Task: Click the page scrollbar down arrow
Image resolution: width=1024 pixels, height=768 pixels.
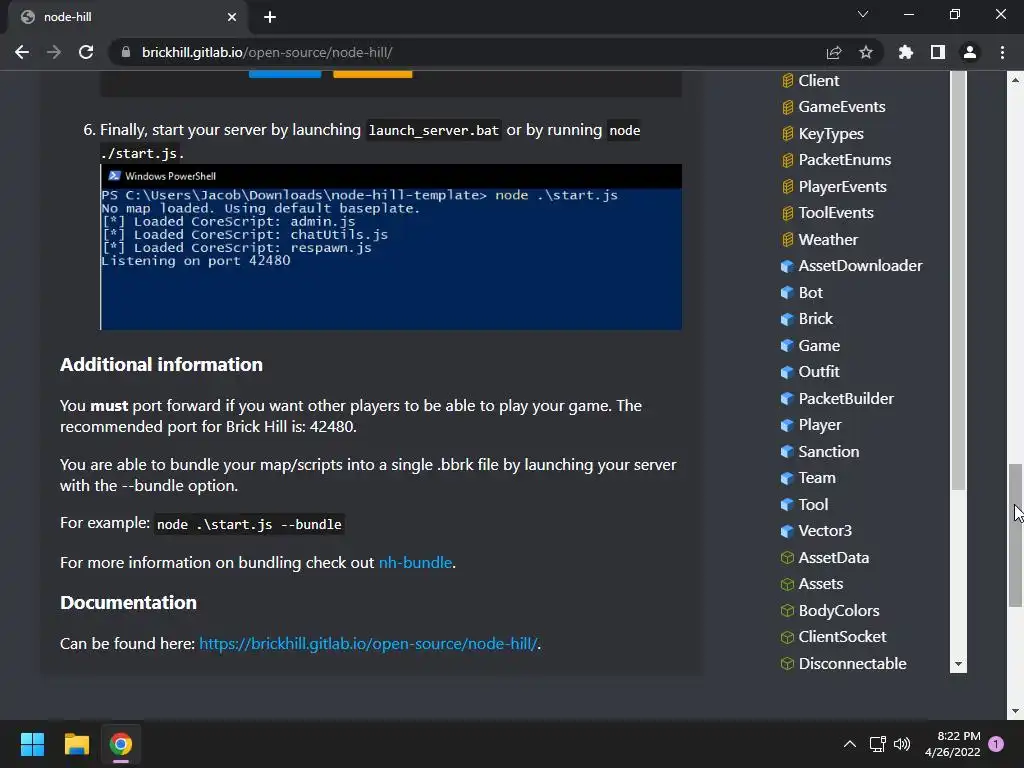Action: [1015, 711]
